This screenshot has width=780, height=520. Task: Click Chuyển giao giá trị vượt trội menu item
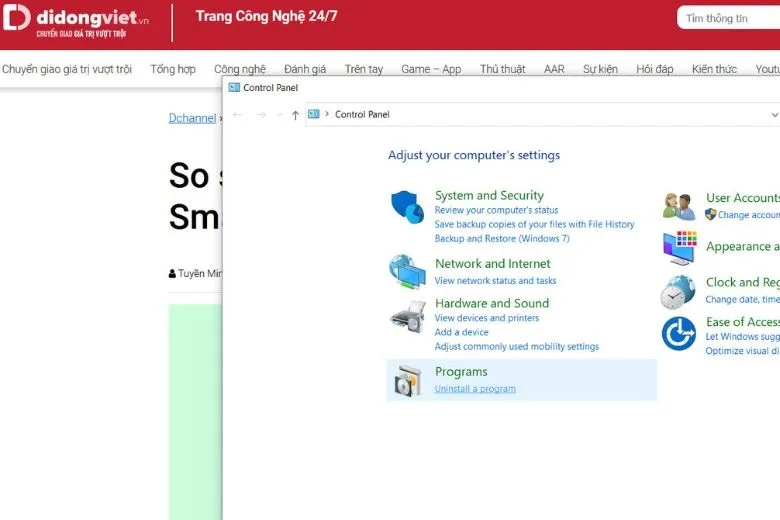pos(67,69)
